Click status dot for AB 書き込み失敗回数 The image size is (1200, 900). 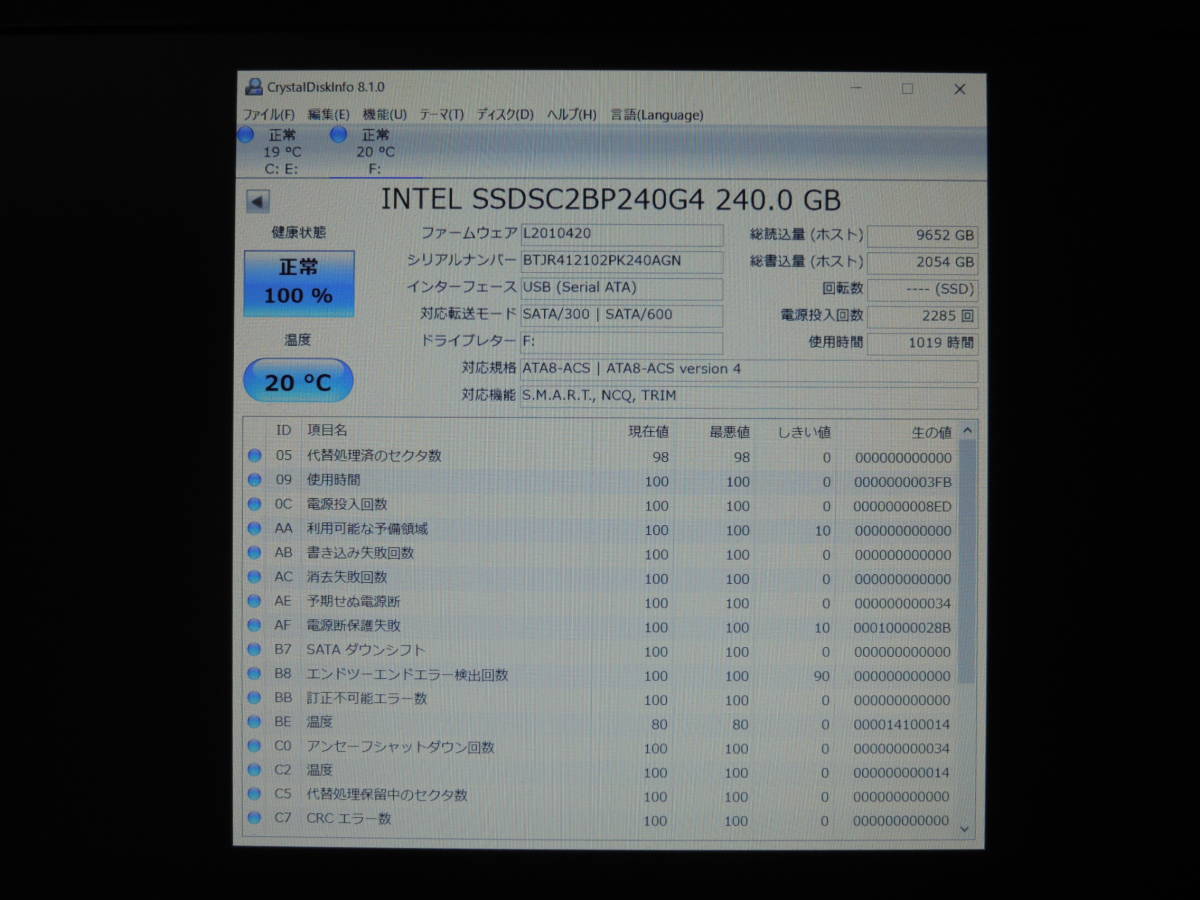point(254,554)
